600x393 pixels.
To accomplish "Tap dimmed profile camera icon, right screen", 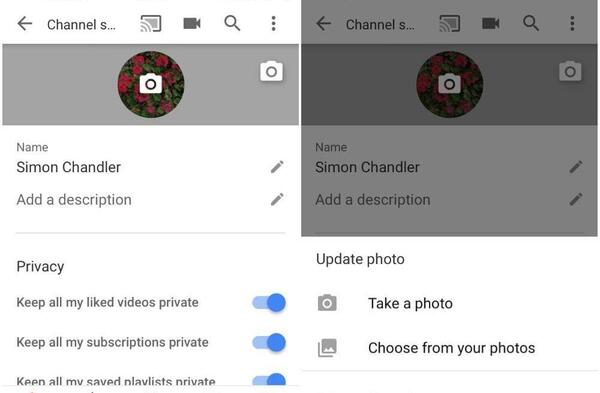I will click(450, 84).
